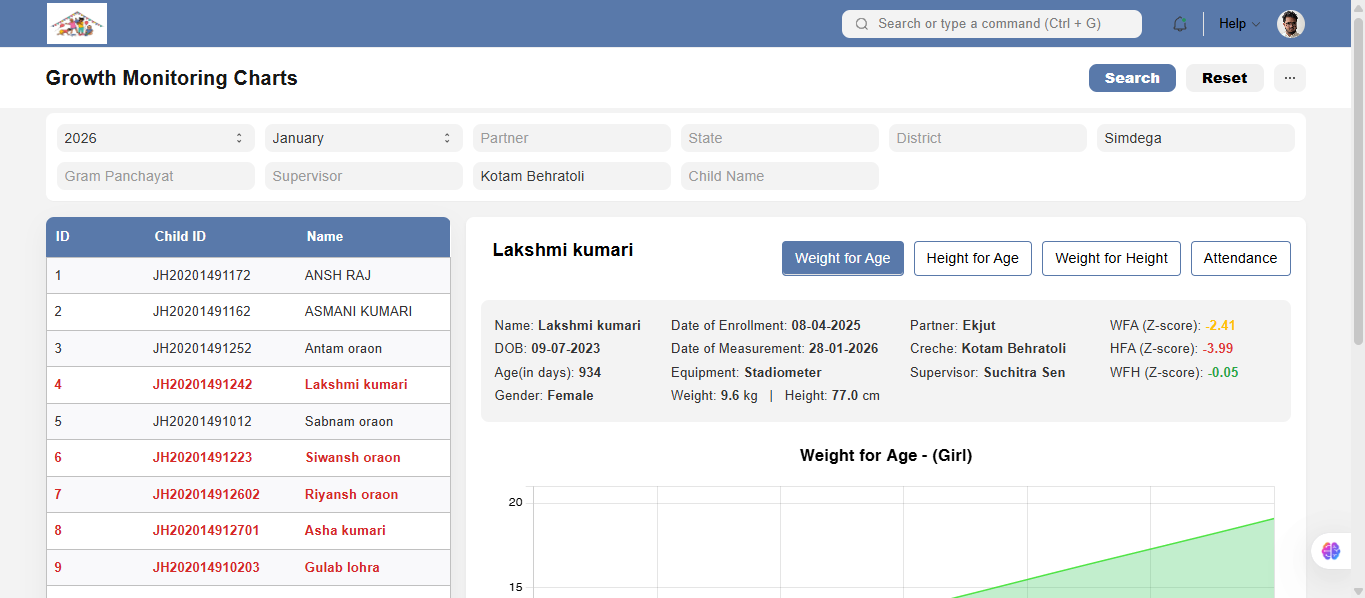Open the user avatar profile menu
Screen dimensions: 1365x598
point(1291,24)
